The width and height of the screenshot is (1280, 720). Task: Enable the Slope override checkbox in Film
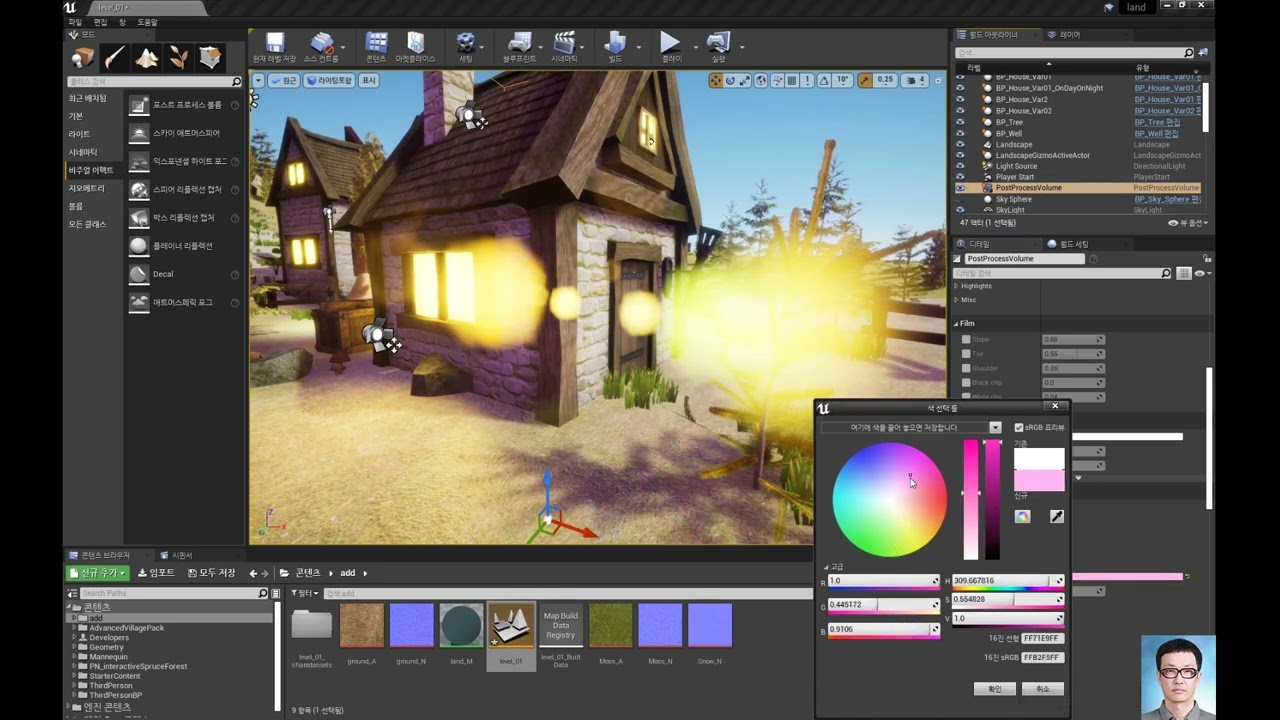tap(966, 340)
